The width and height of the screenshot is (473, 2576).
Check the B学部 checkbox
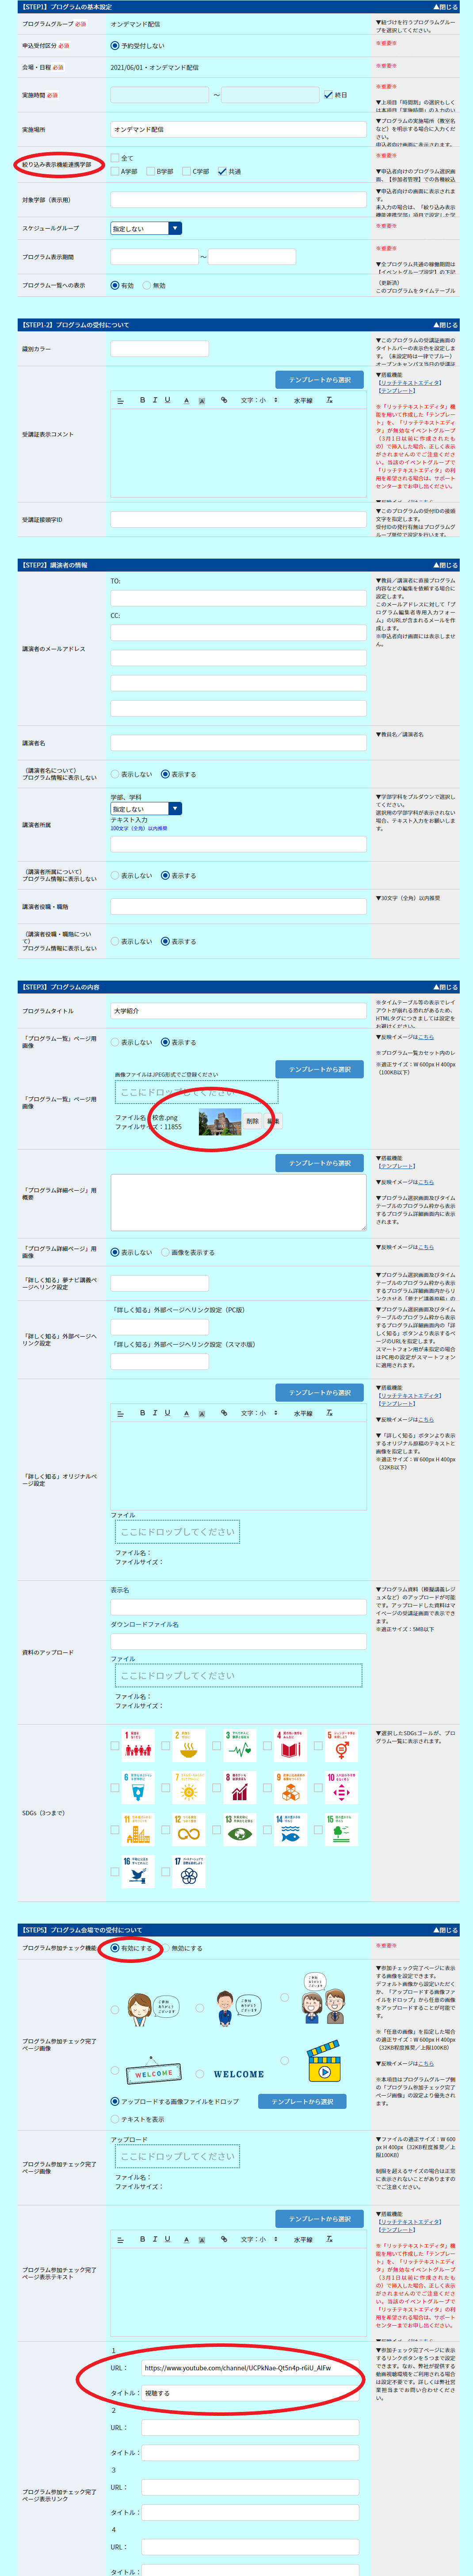click(151, 171)
